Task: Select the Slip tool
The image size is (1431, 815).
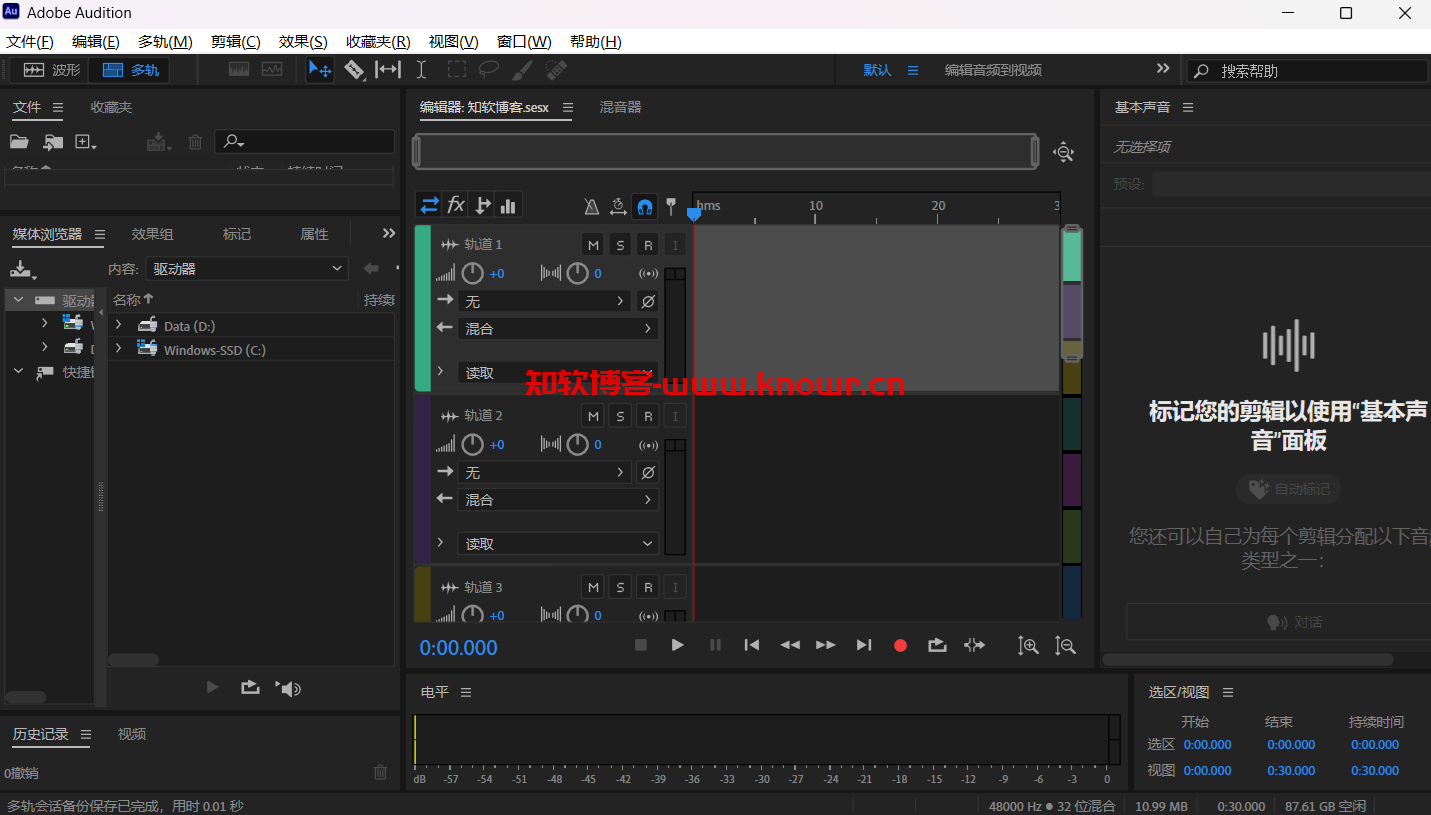Action: coord(387,70)
